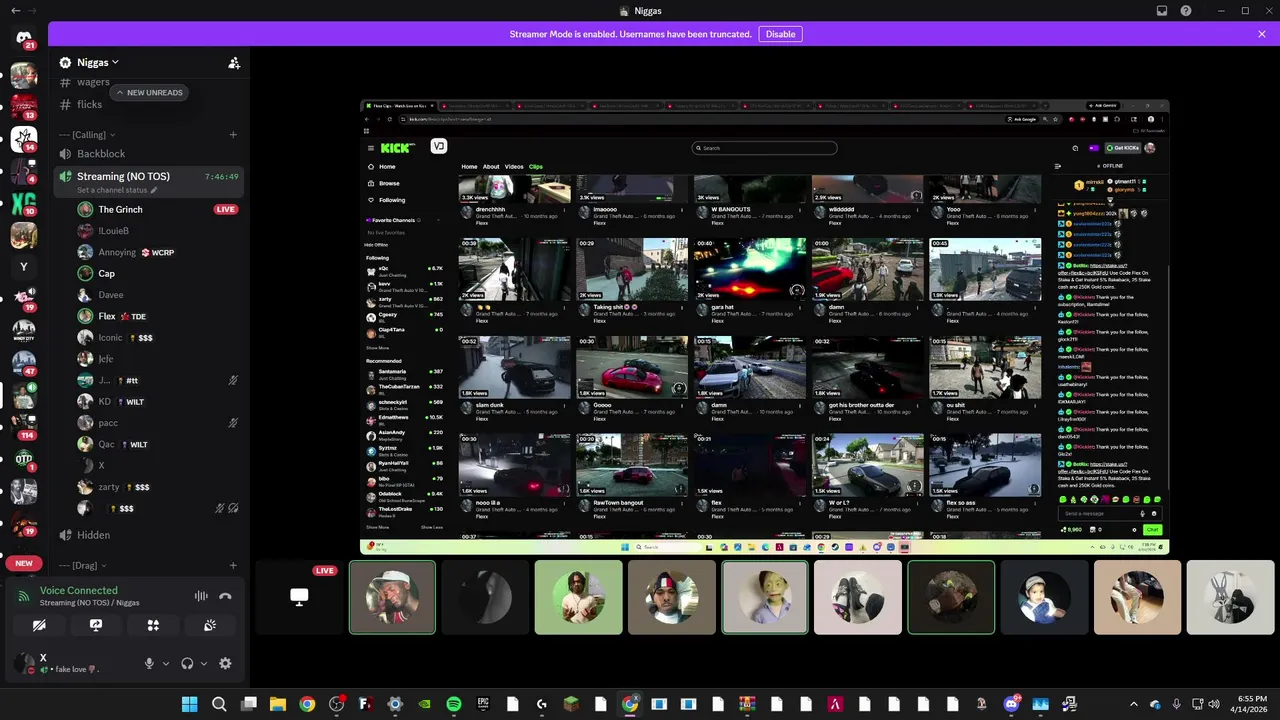1280x720 pixels.
Task: Click the Bugs Bunny avatar participant tile
Action: (x=1230, y=597)
